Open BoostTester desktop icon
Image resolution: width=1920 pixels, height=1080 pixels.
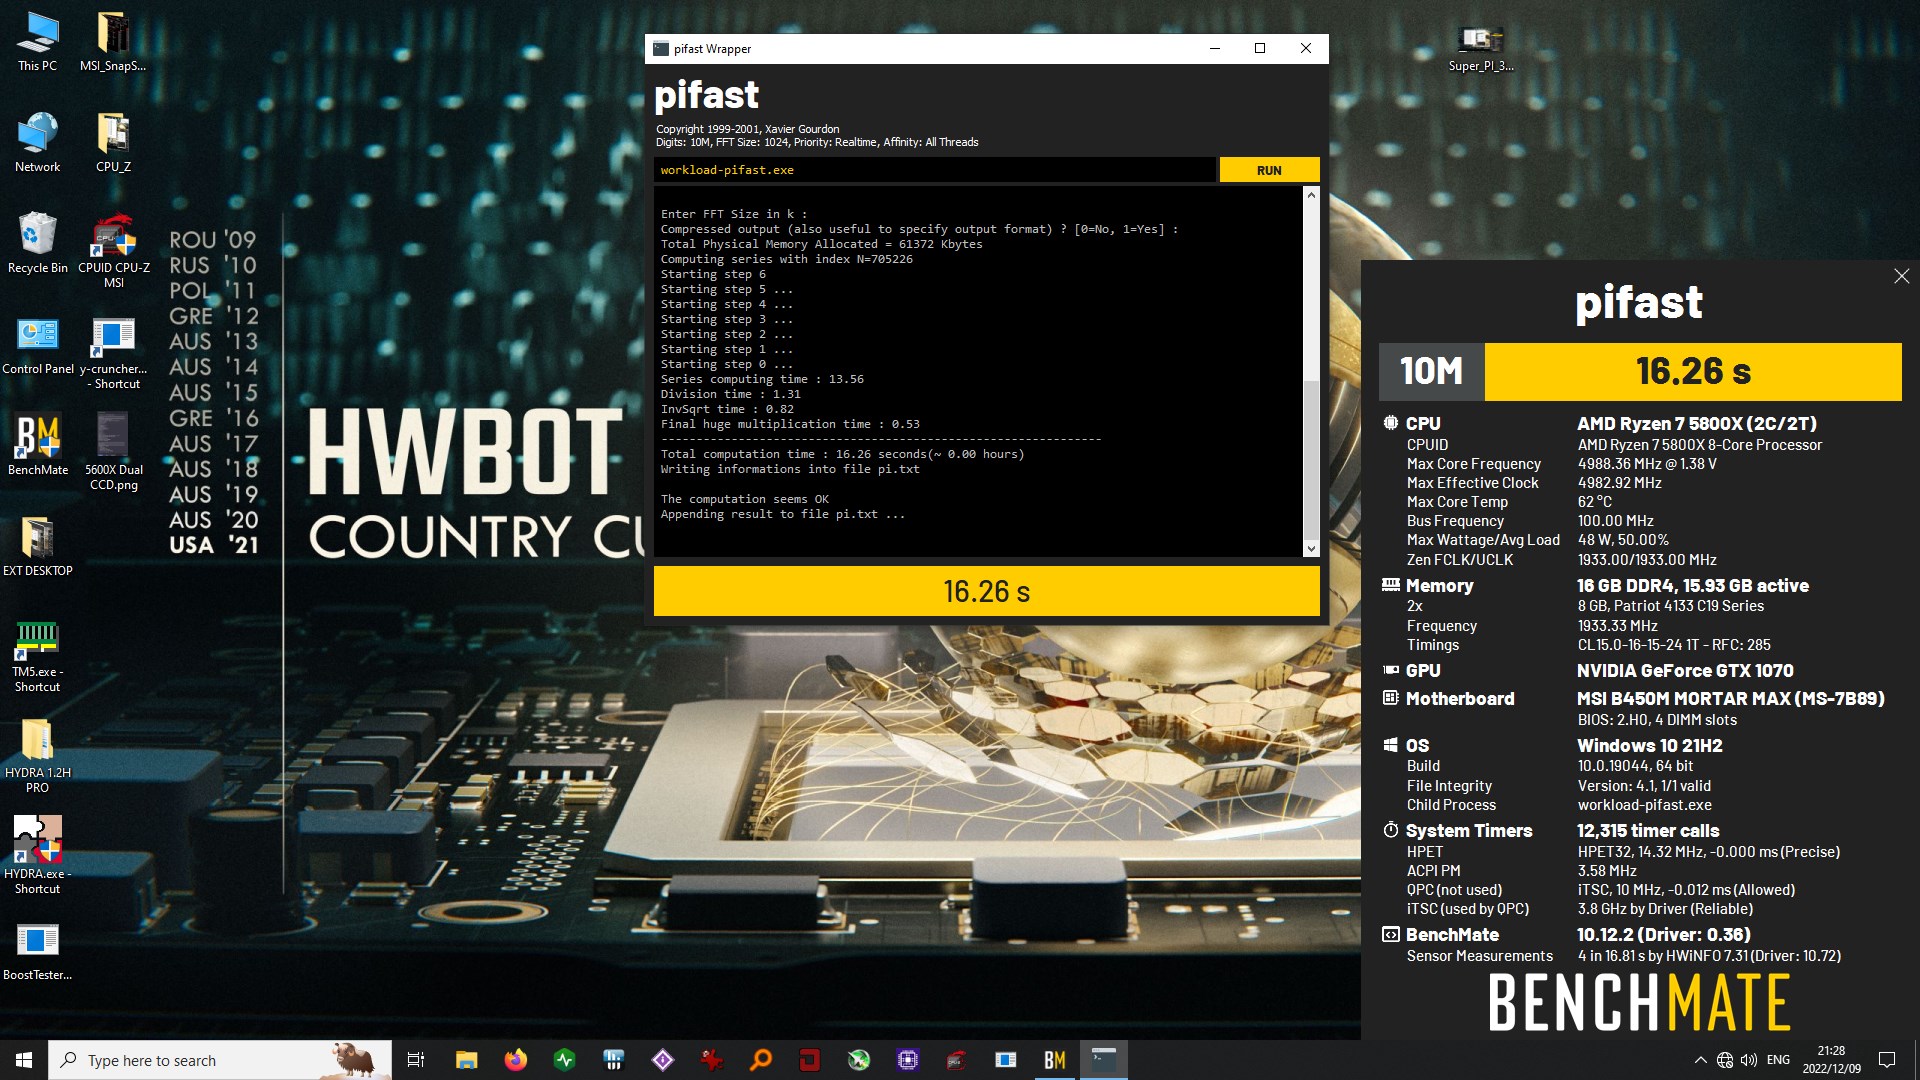[37, 952]
